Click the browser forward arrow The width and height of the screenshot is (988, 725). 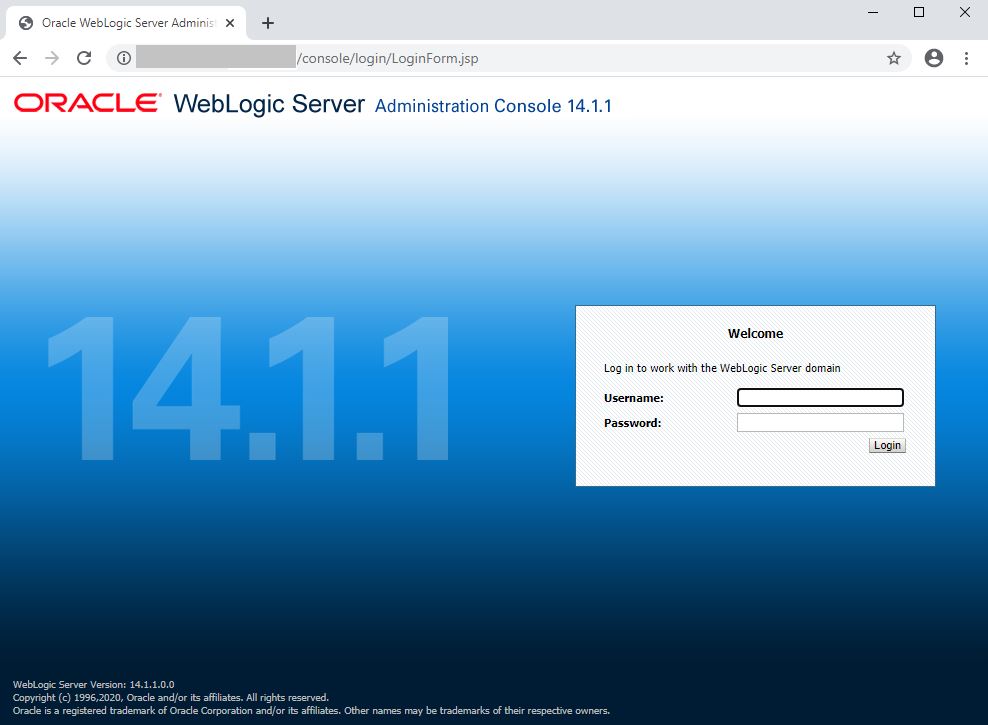point(52,59)
